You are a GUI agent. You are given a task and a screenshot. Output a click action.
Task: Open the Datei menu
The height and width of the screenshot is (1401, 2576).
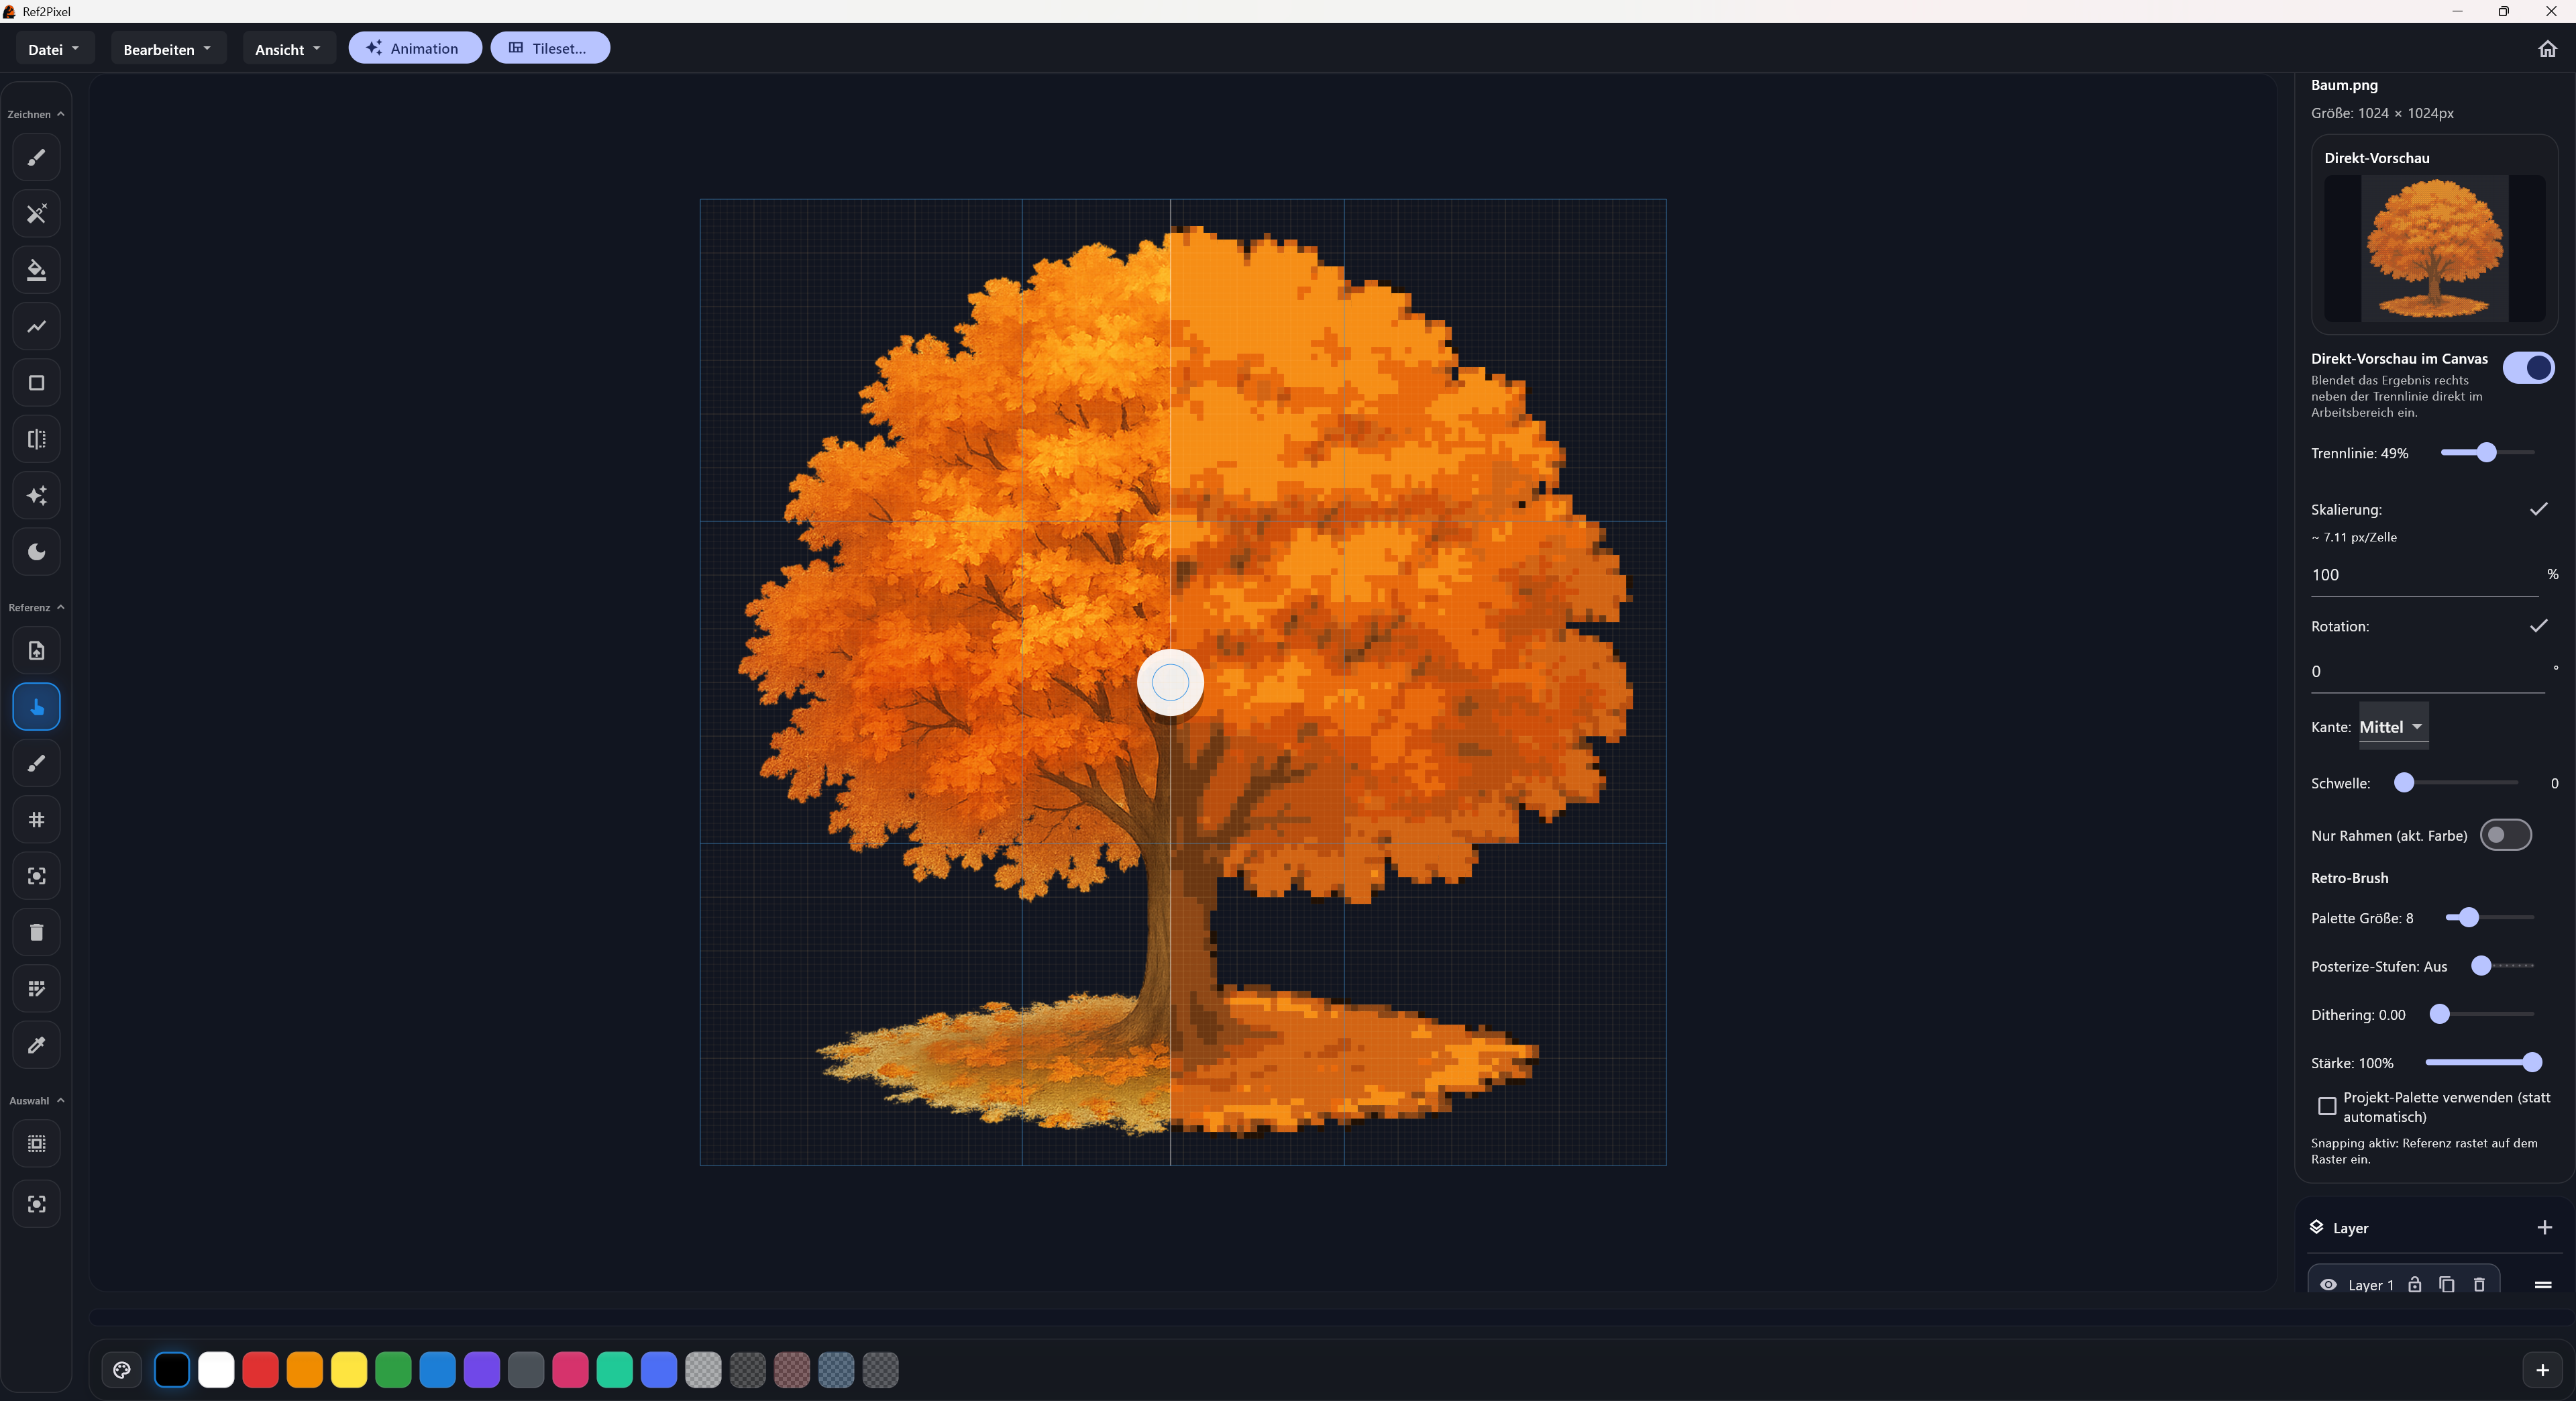point(54,49)
